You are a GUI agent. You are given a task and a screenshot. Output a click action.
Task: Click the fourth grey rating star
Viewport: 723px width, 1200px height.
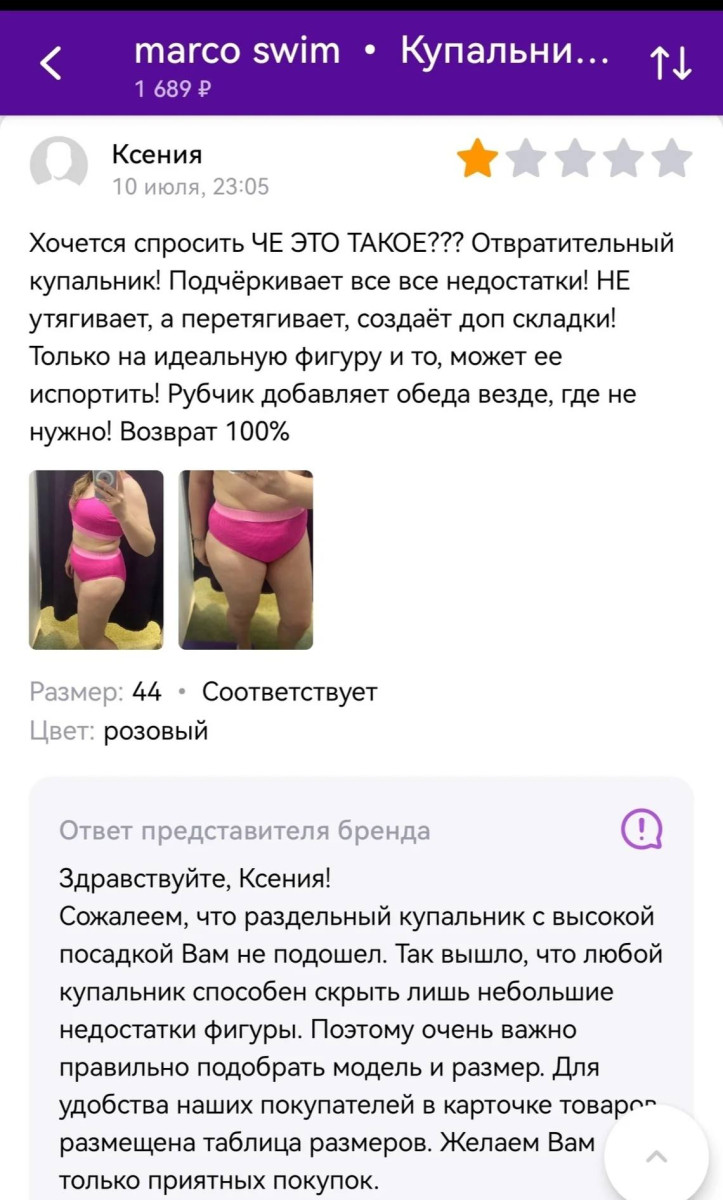pos(623,159)
